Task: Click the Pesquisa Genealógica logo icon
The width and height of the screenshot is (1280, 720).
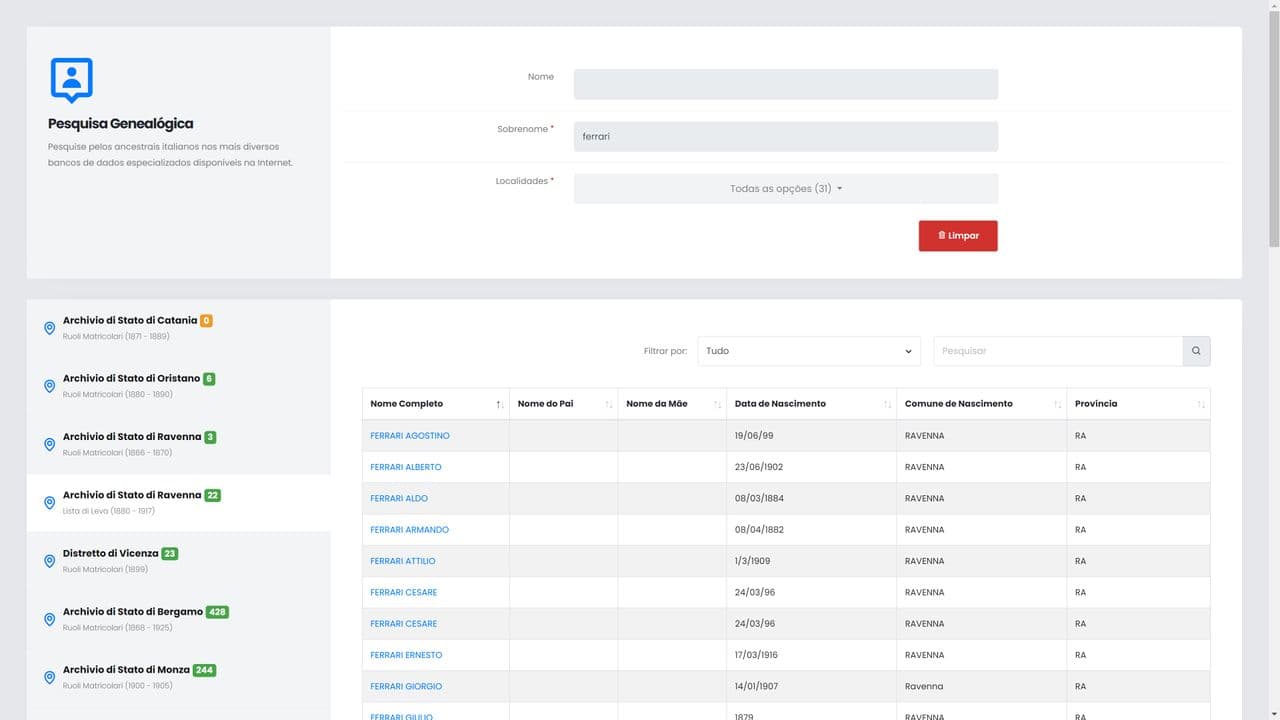Action: 71,80
